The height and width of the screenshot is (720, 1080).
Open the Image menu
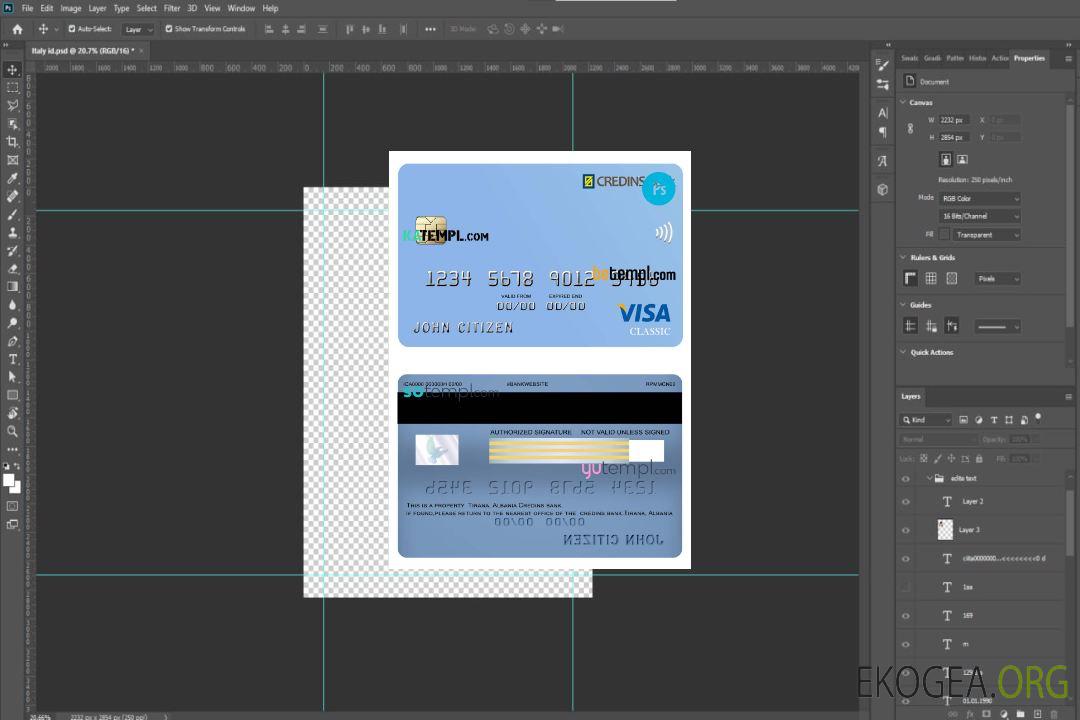(71, 8)
